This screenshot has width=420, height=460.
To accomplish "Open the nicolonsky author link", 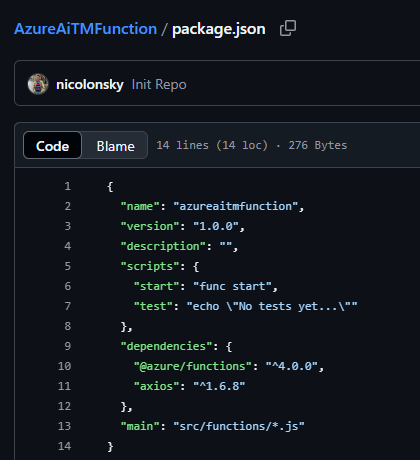I will [90, 84].
